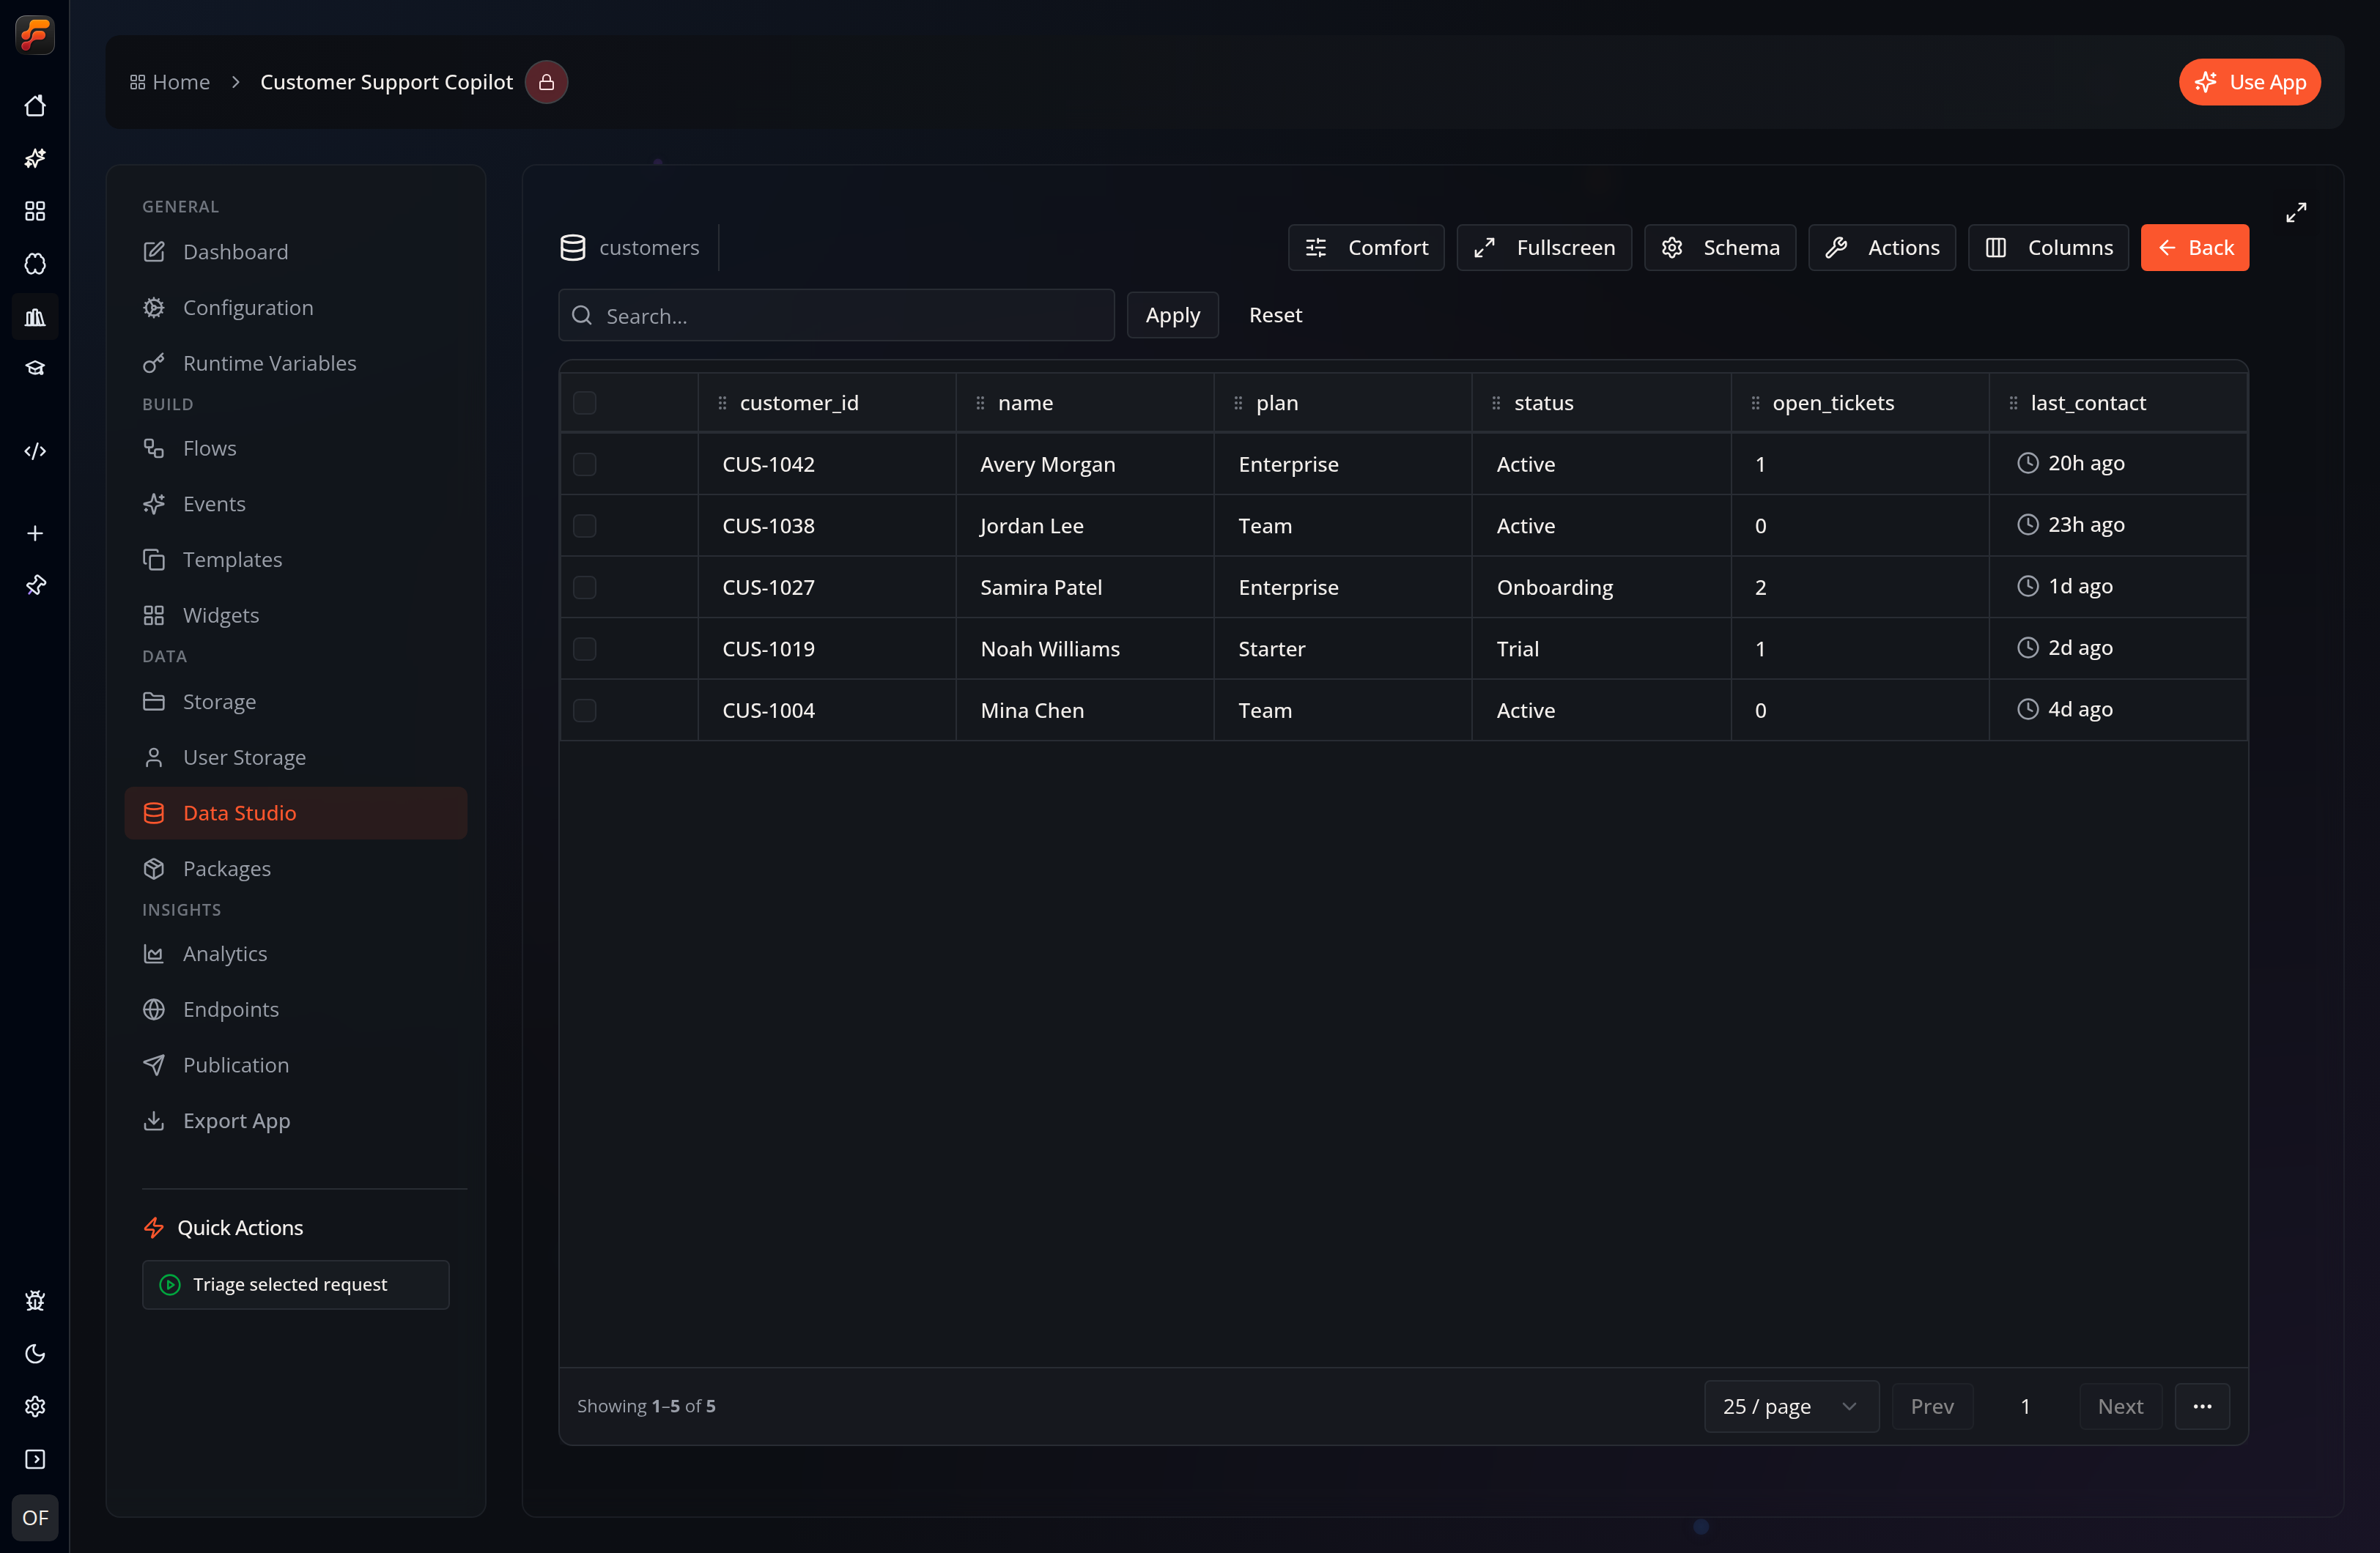
Task: Click the Use App button
Action: pos(2249,82)
